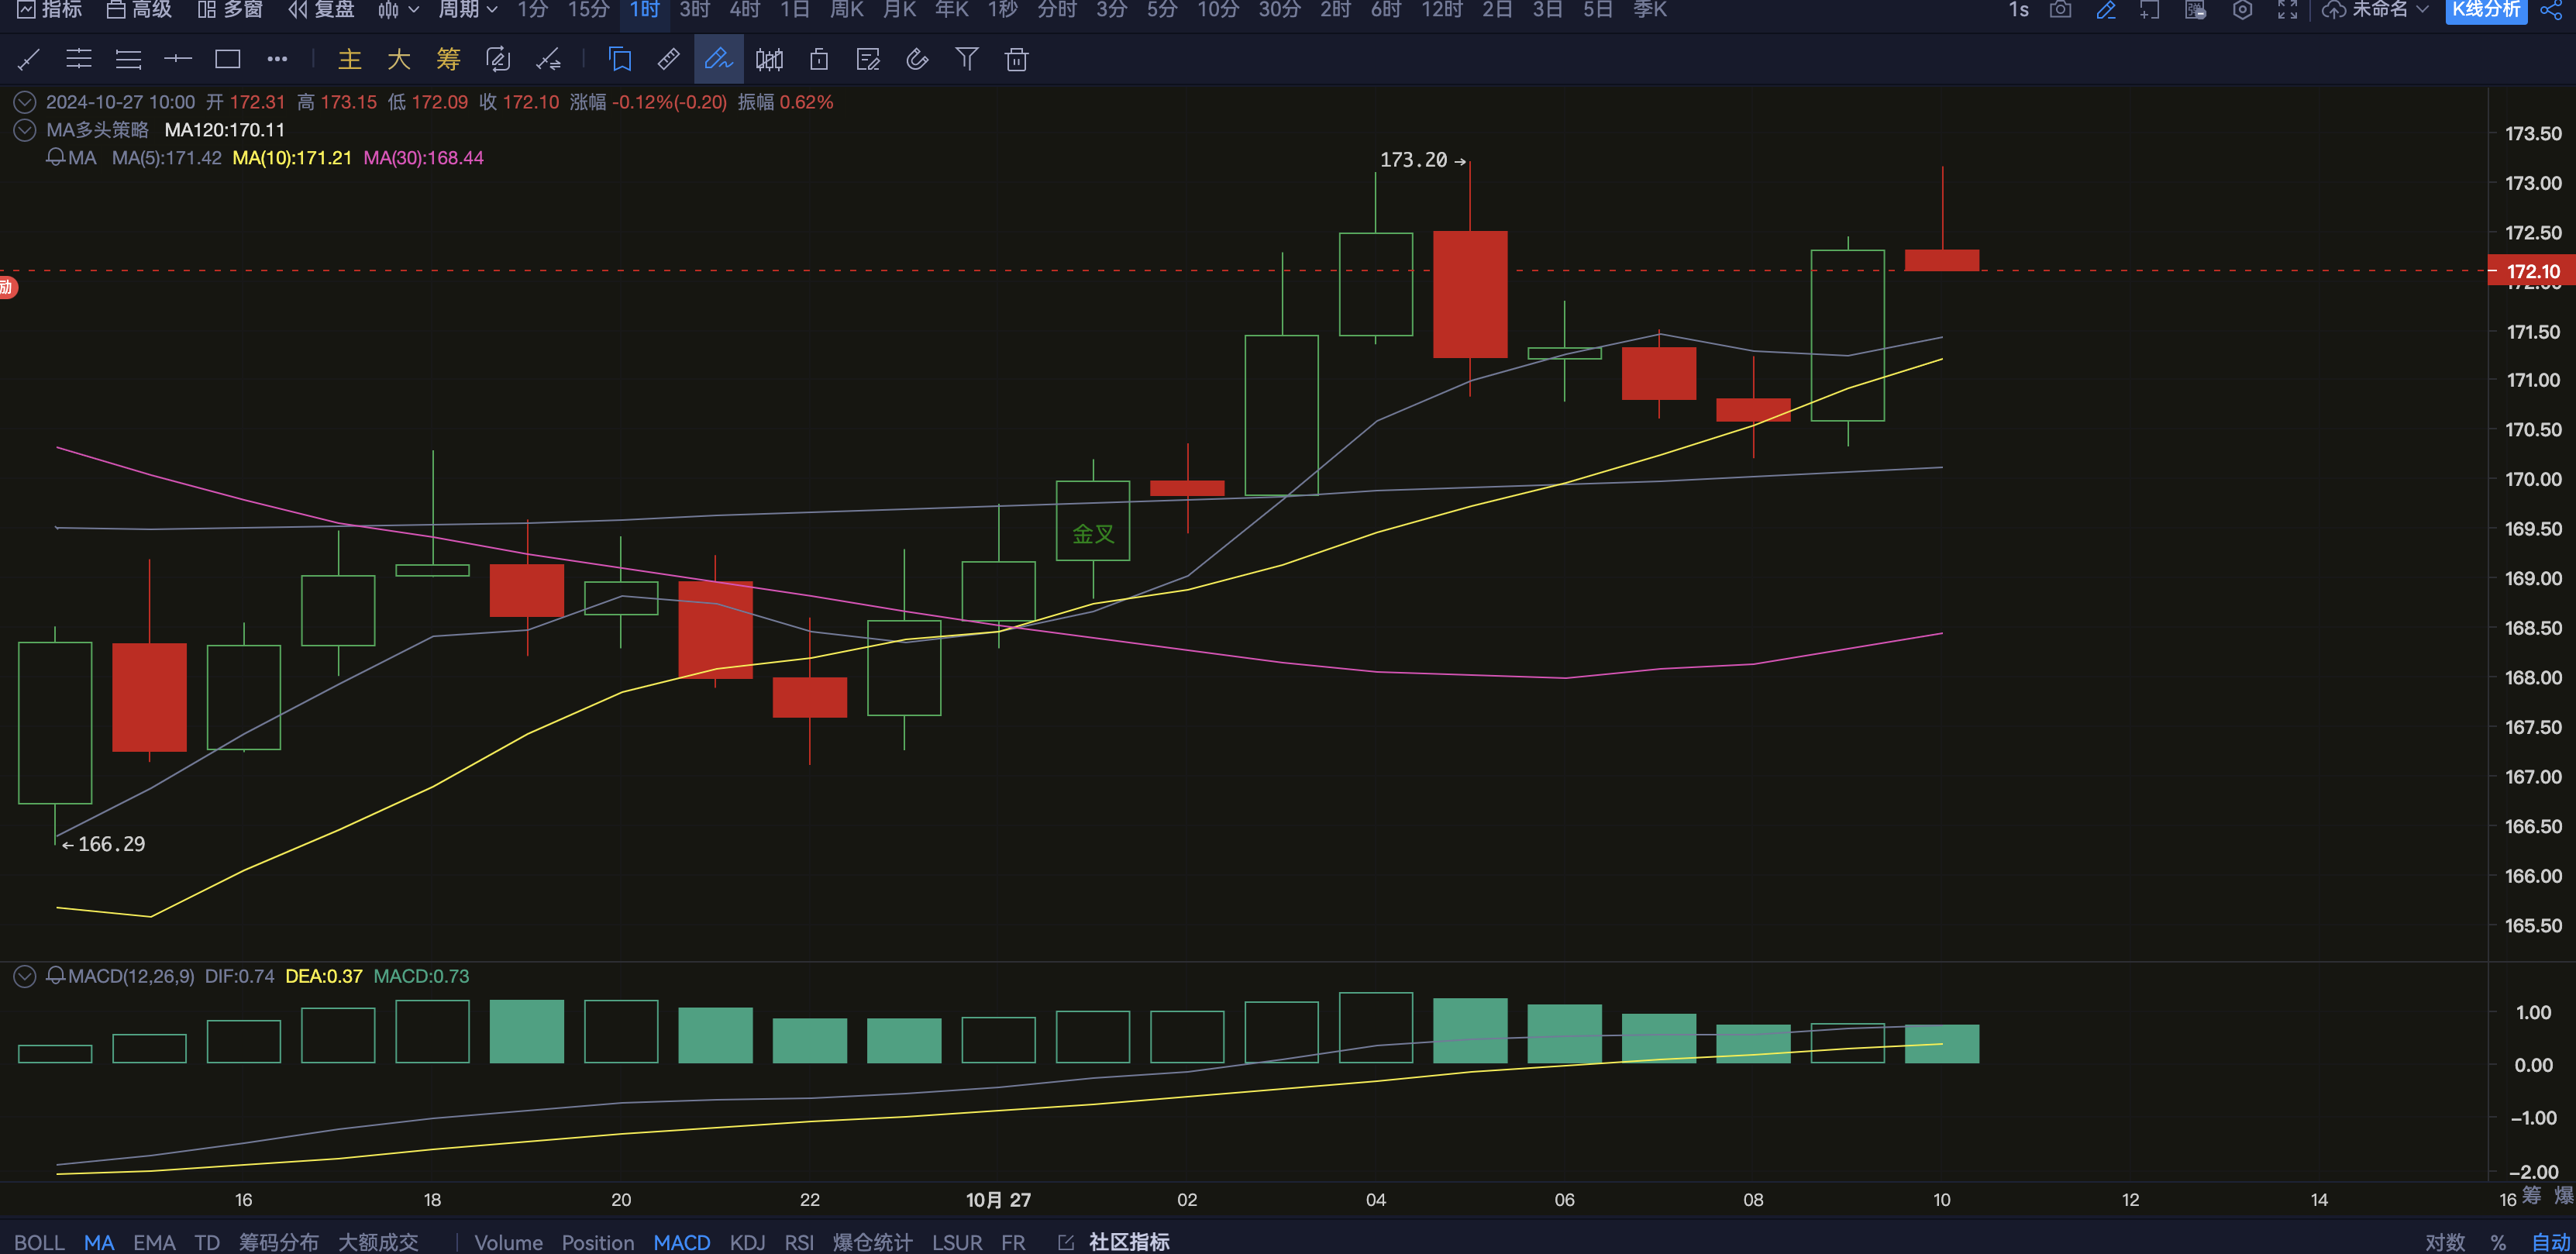Click the K线分析 button
The width and height of the screenshot is (2576, 1254).
2486,10
